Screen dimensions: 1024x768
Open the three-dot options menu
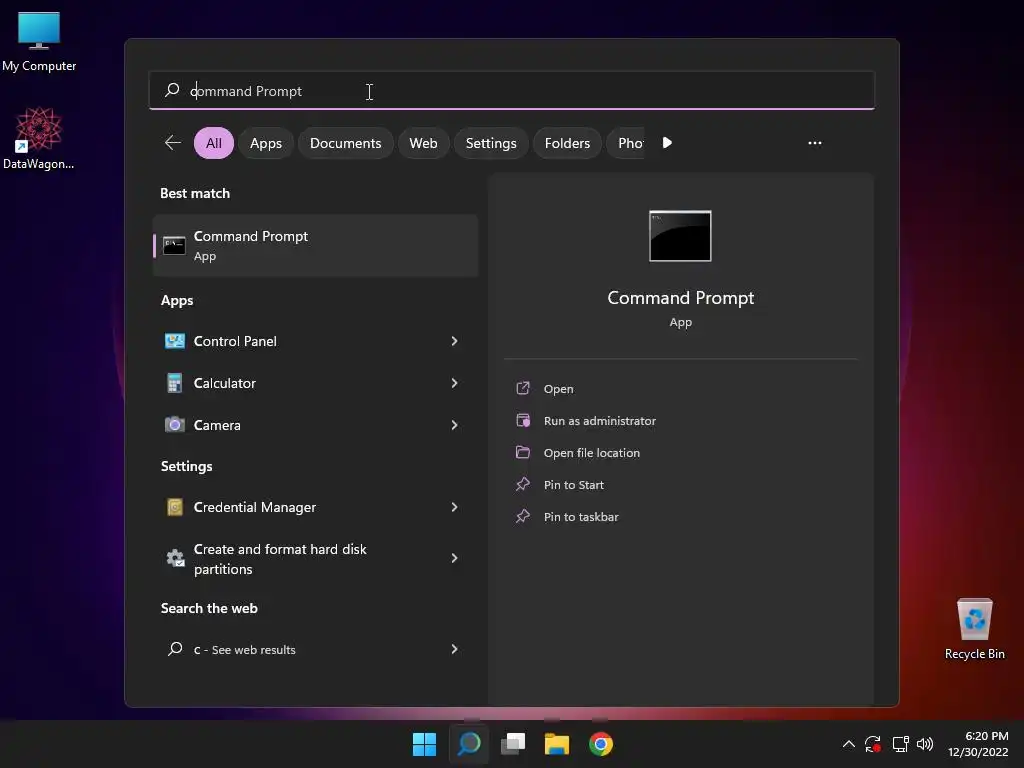coord(814,143)
